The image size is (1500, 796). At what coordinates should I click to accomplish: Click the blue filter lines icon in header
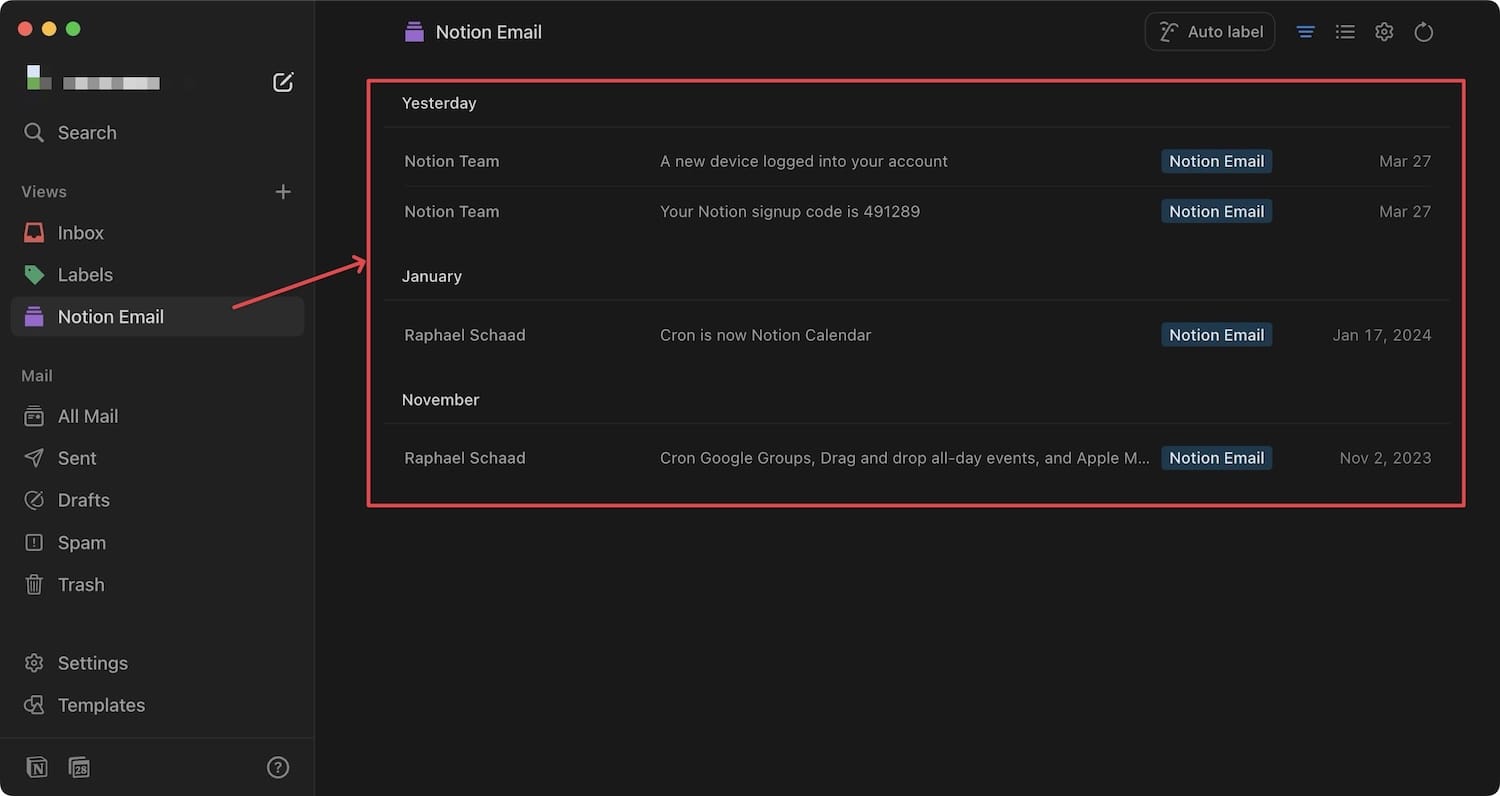click(x=1305, y=32)
